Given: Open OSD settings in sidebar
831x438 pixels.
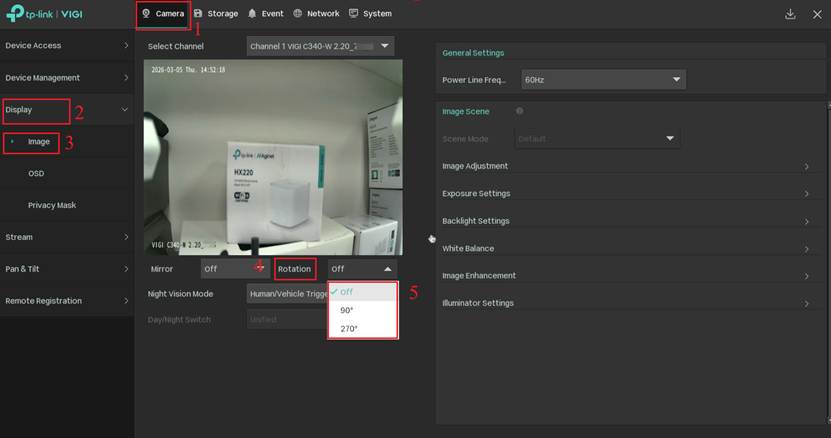Looking at the screenshot, I should point(36,174).
